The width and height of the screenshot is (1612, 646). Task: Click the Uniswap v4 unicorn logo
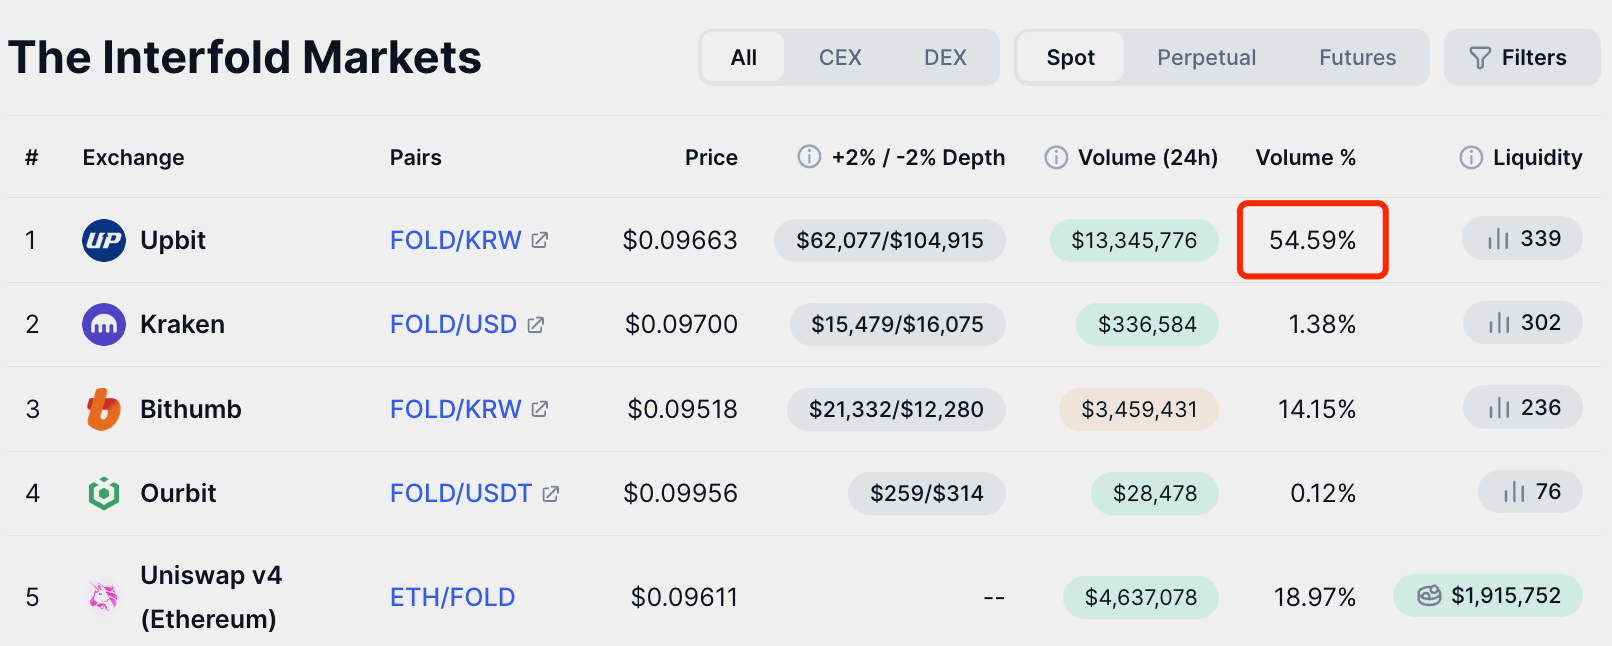coord(104,597)
